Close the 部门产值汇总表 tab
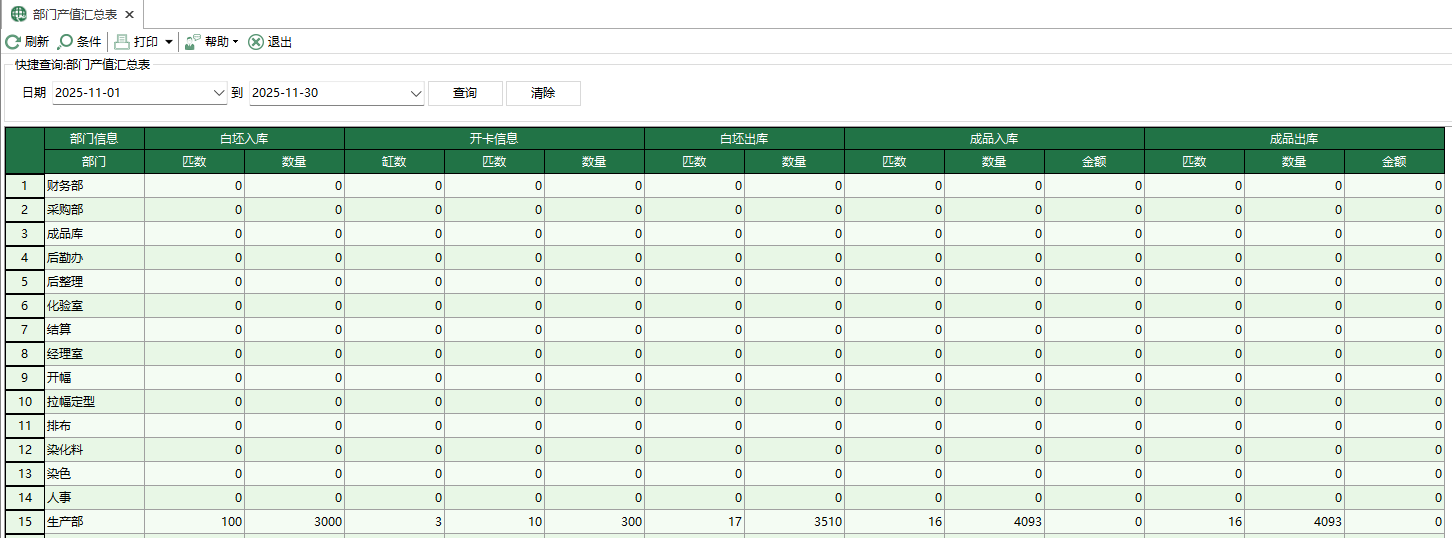The height and width of the screenshot is (538, 1452). point(129,14)
